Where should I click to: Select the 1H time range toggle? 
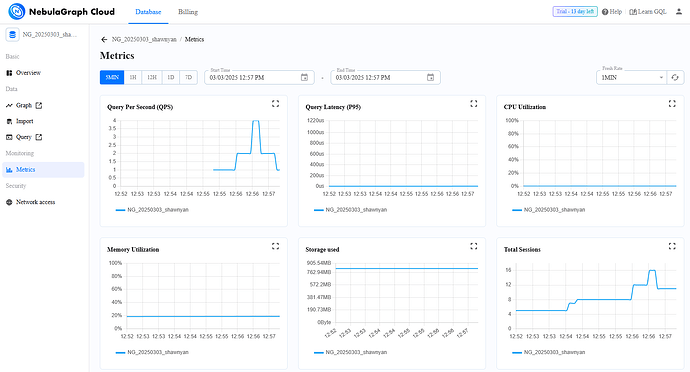133,77
